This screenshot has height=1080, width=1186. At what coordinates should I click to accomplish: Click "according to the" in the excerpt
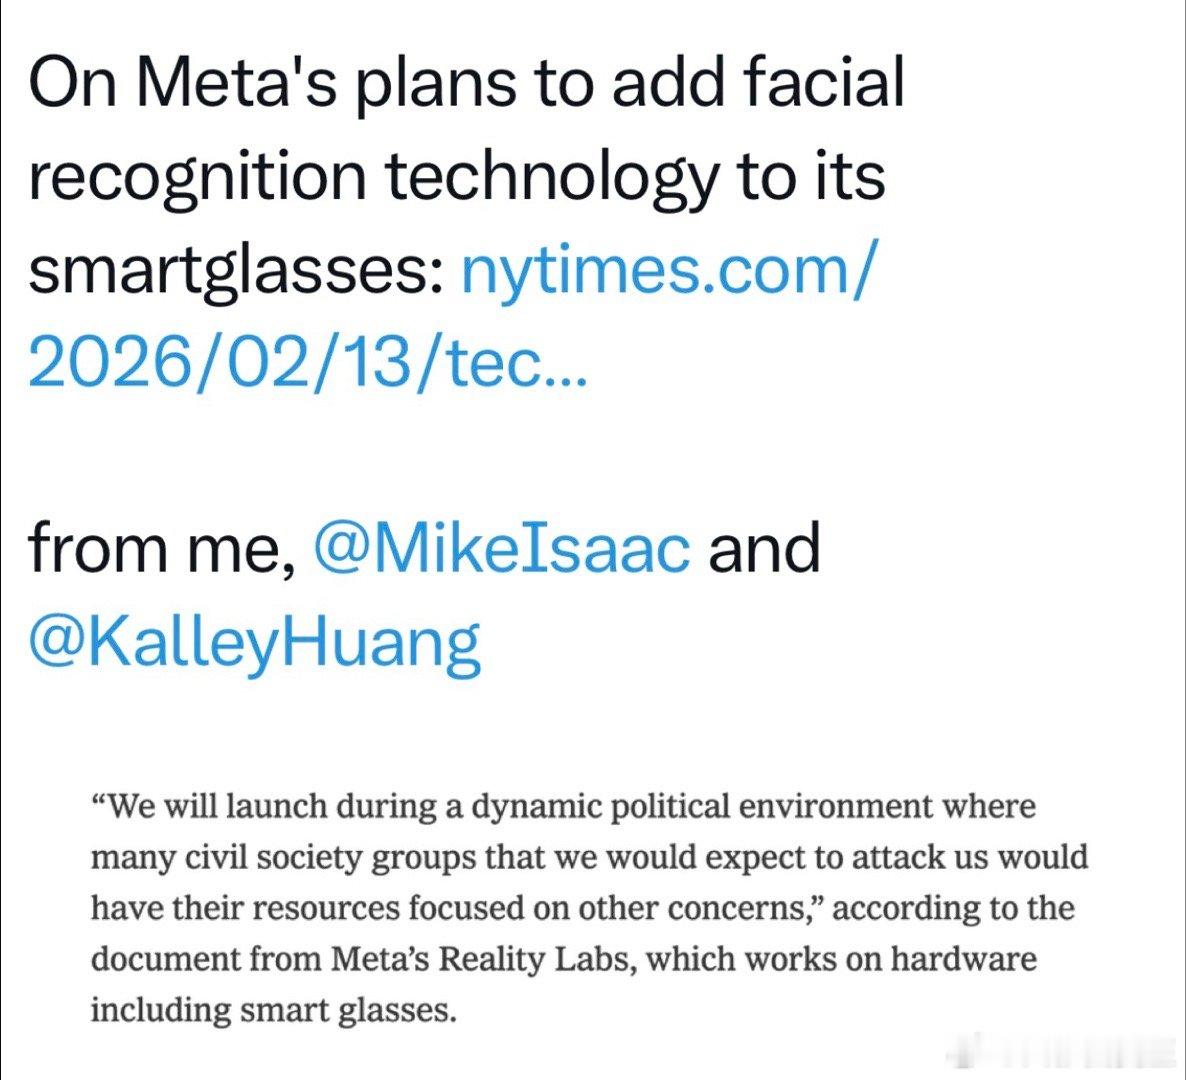pos(953,908)
